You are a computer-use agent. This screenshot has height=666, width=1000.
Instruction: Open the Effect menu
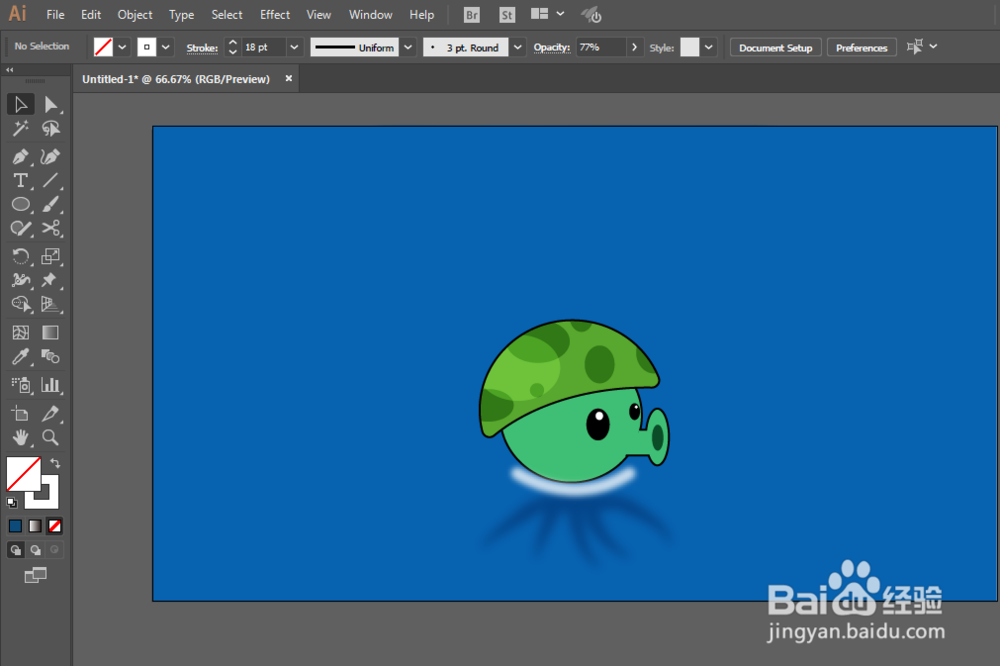tap(275, 15)
